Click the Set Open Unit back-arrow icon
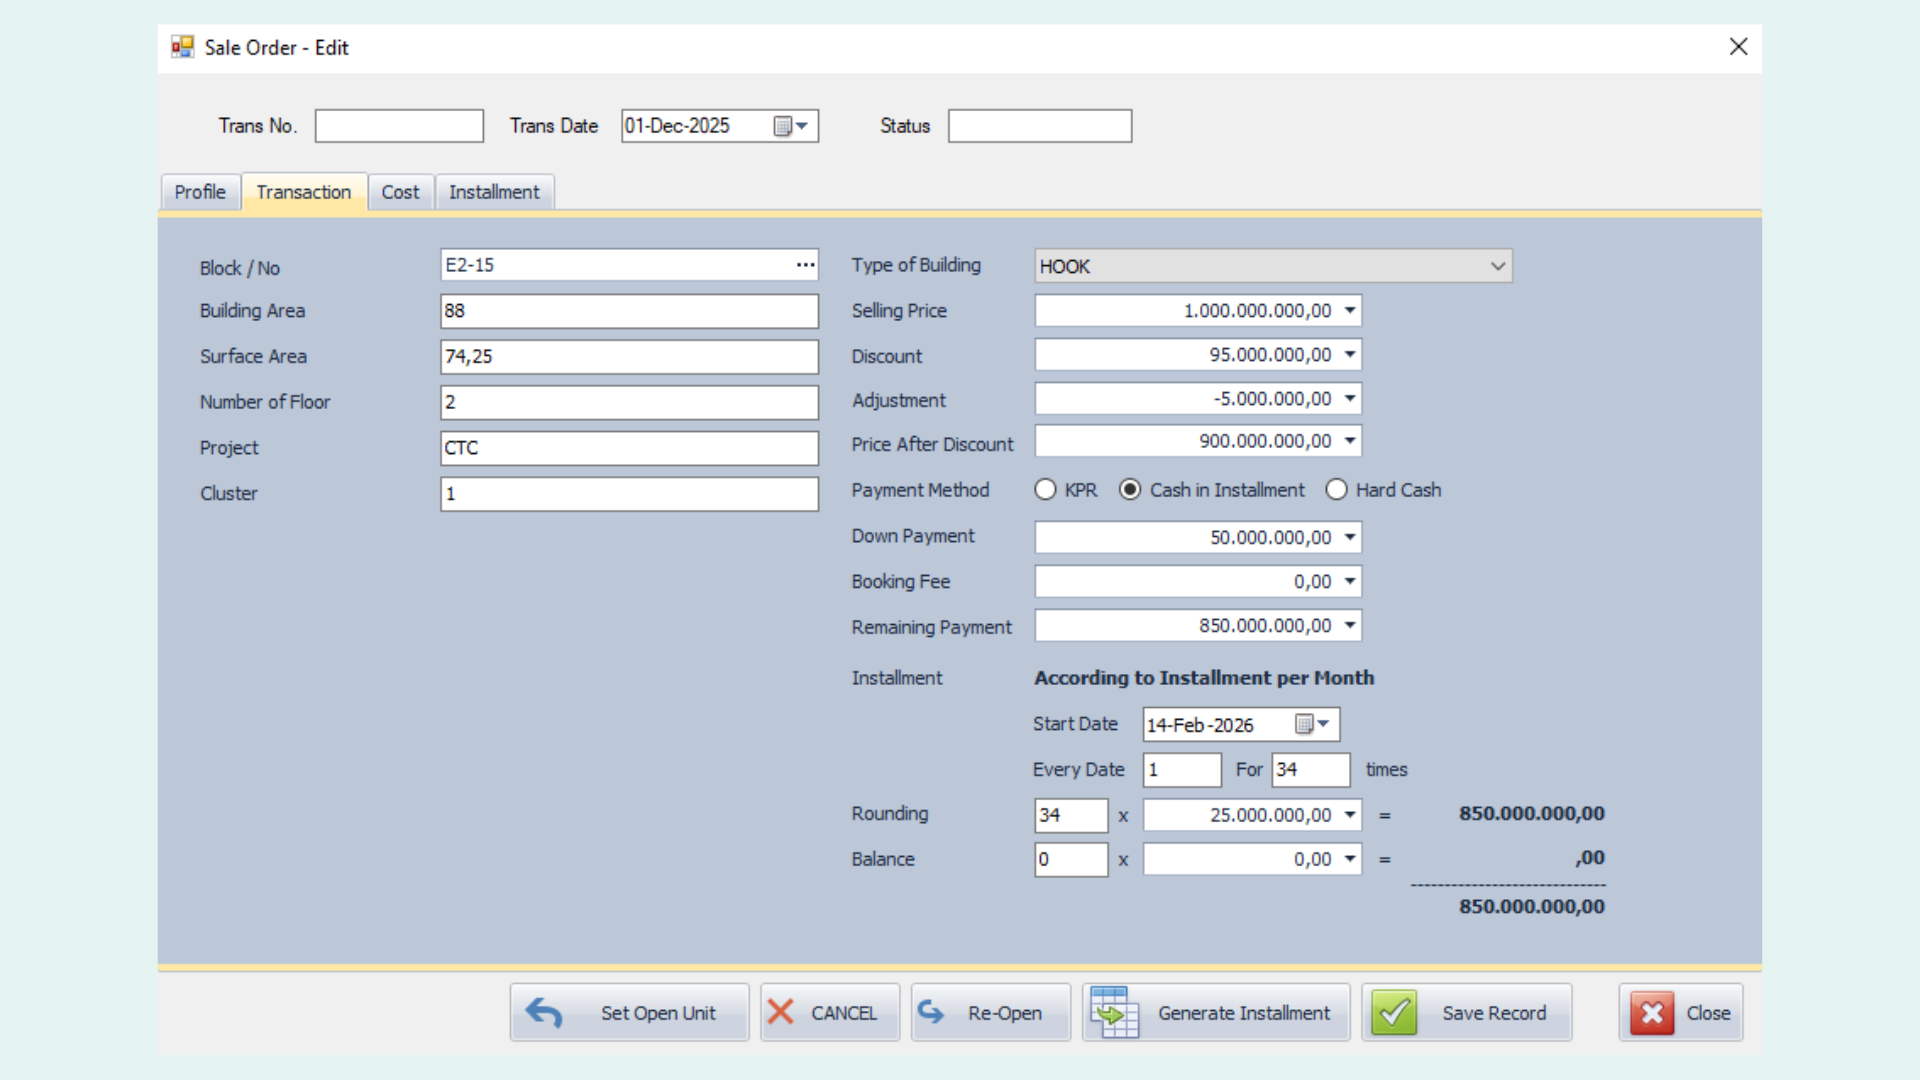The width and height of the screenshot is (1920, 1080). [x=544, y=1013]
